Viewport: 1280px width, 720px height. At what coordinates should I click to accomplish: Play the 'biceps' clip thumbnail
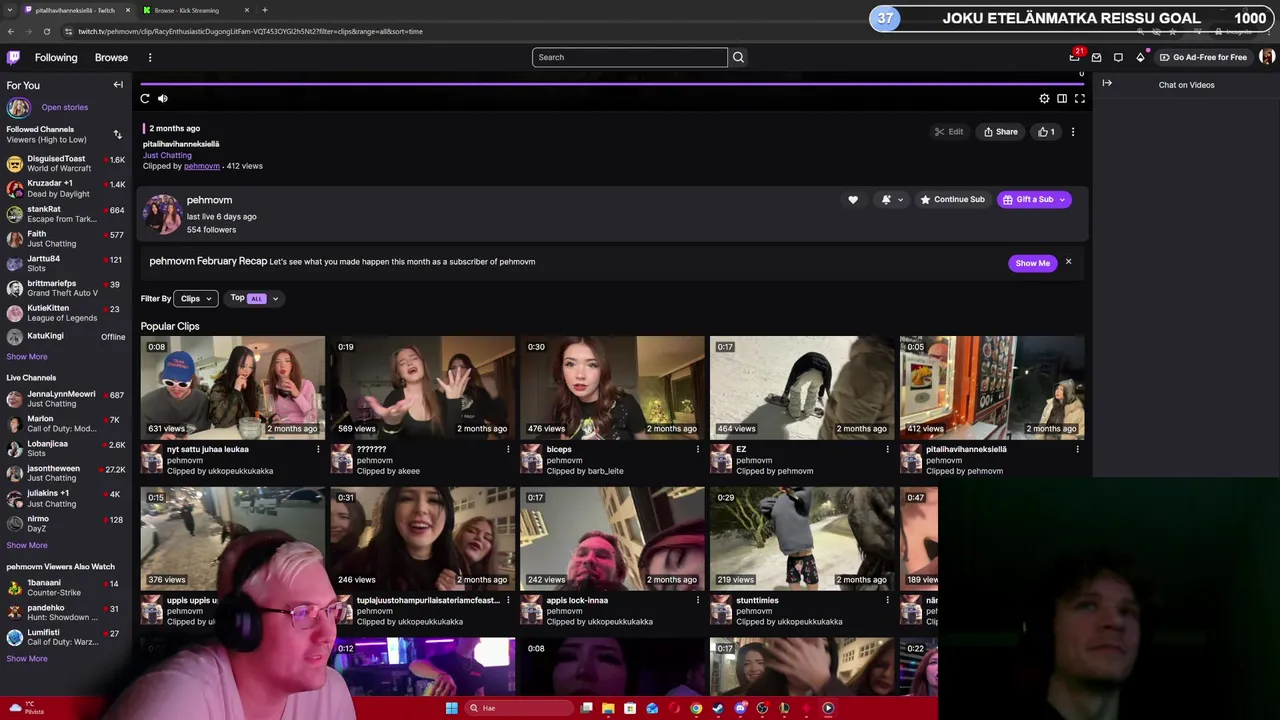tap(612, 388)
